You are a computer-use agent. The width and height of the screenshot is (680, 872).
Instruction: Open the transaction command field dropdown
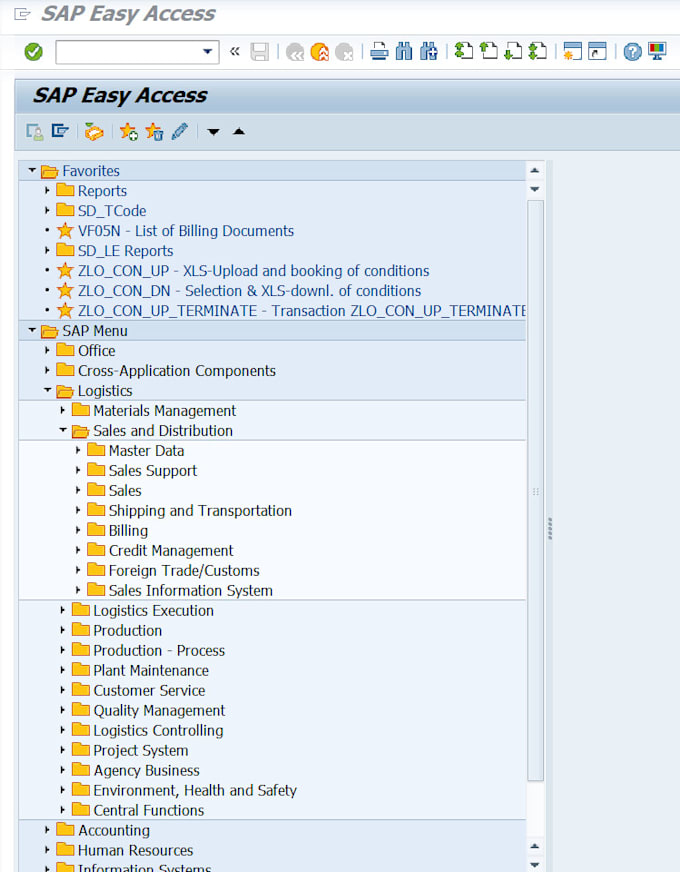pyautogui.click(x=208, y=52)
